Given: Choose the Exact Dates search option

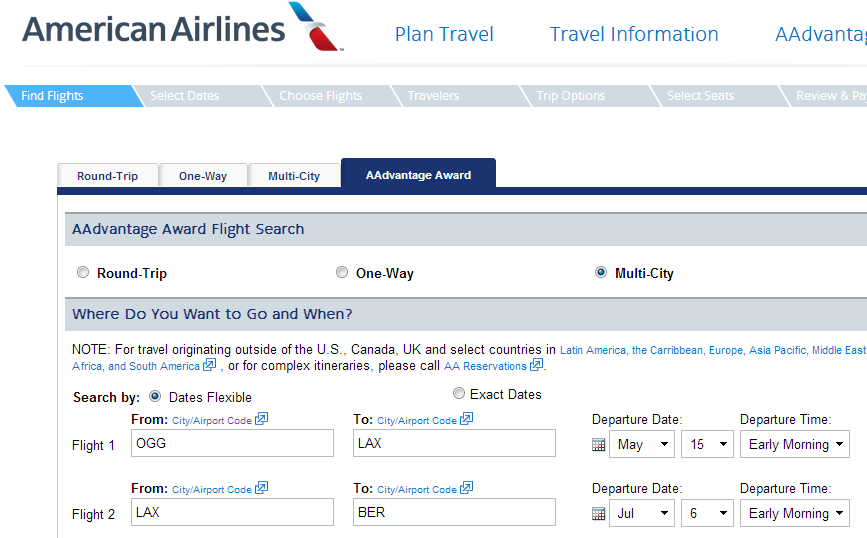Looking at the screenshot, I should pyautogui.click(x=458, y=393).
